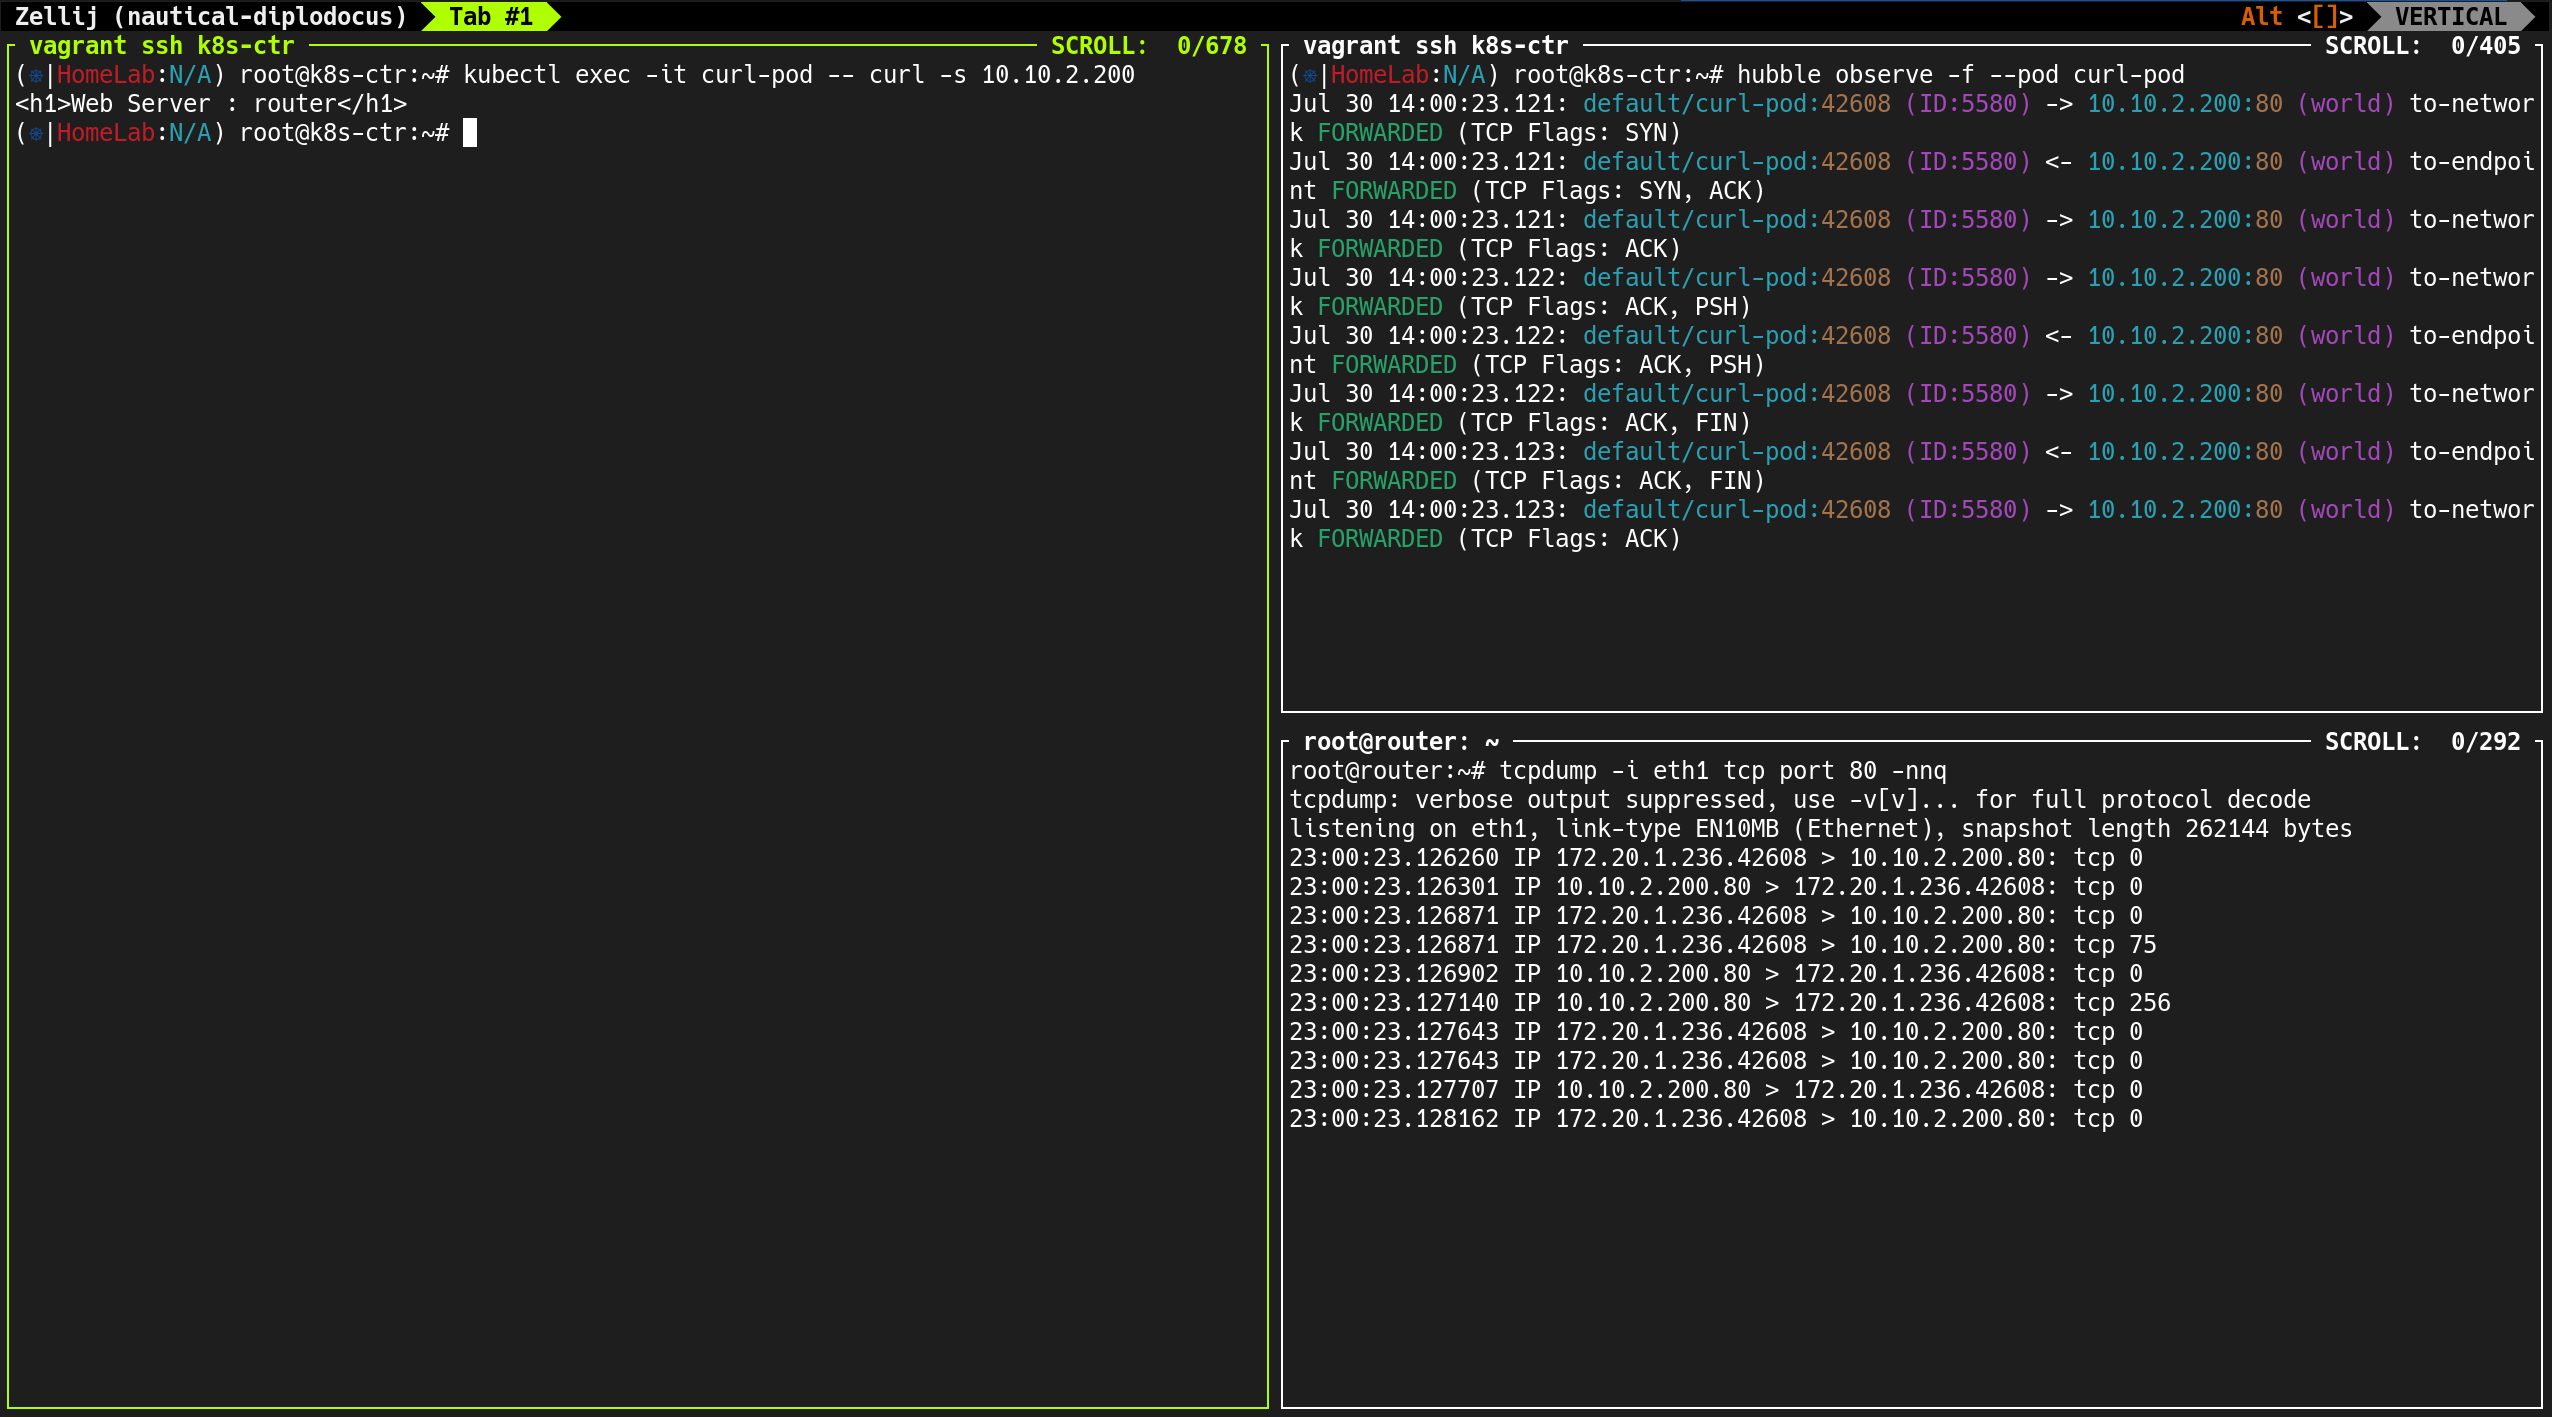The image size is (2552, 1417).
Task: Click the SCROLL: 0/292 indicator
Action: pos(2422,741)
